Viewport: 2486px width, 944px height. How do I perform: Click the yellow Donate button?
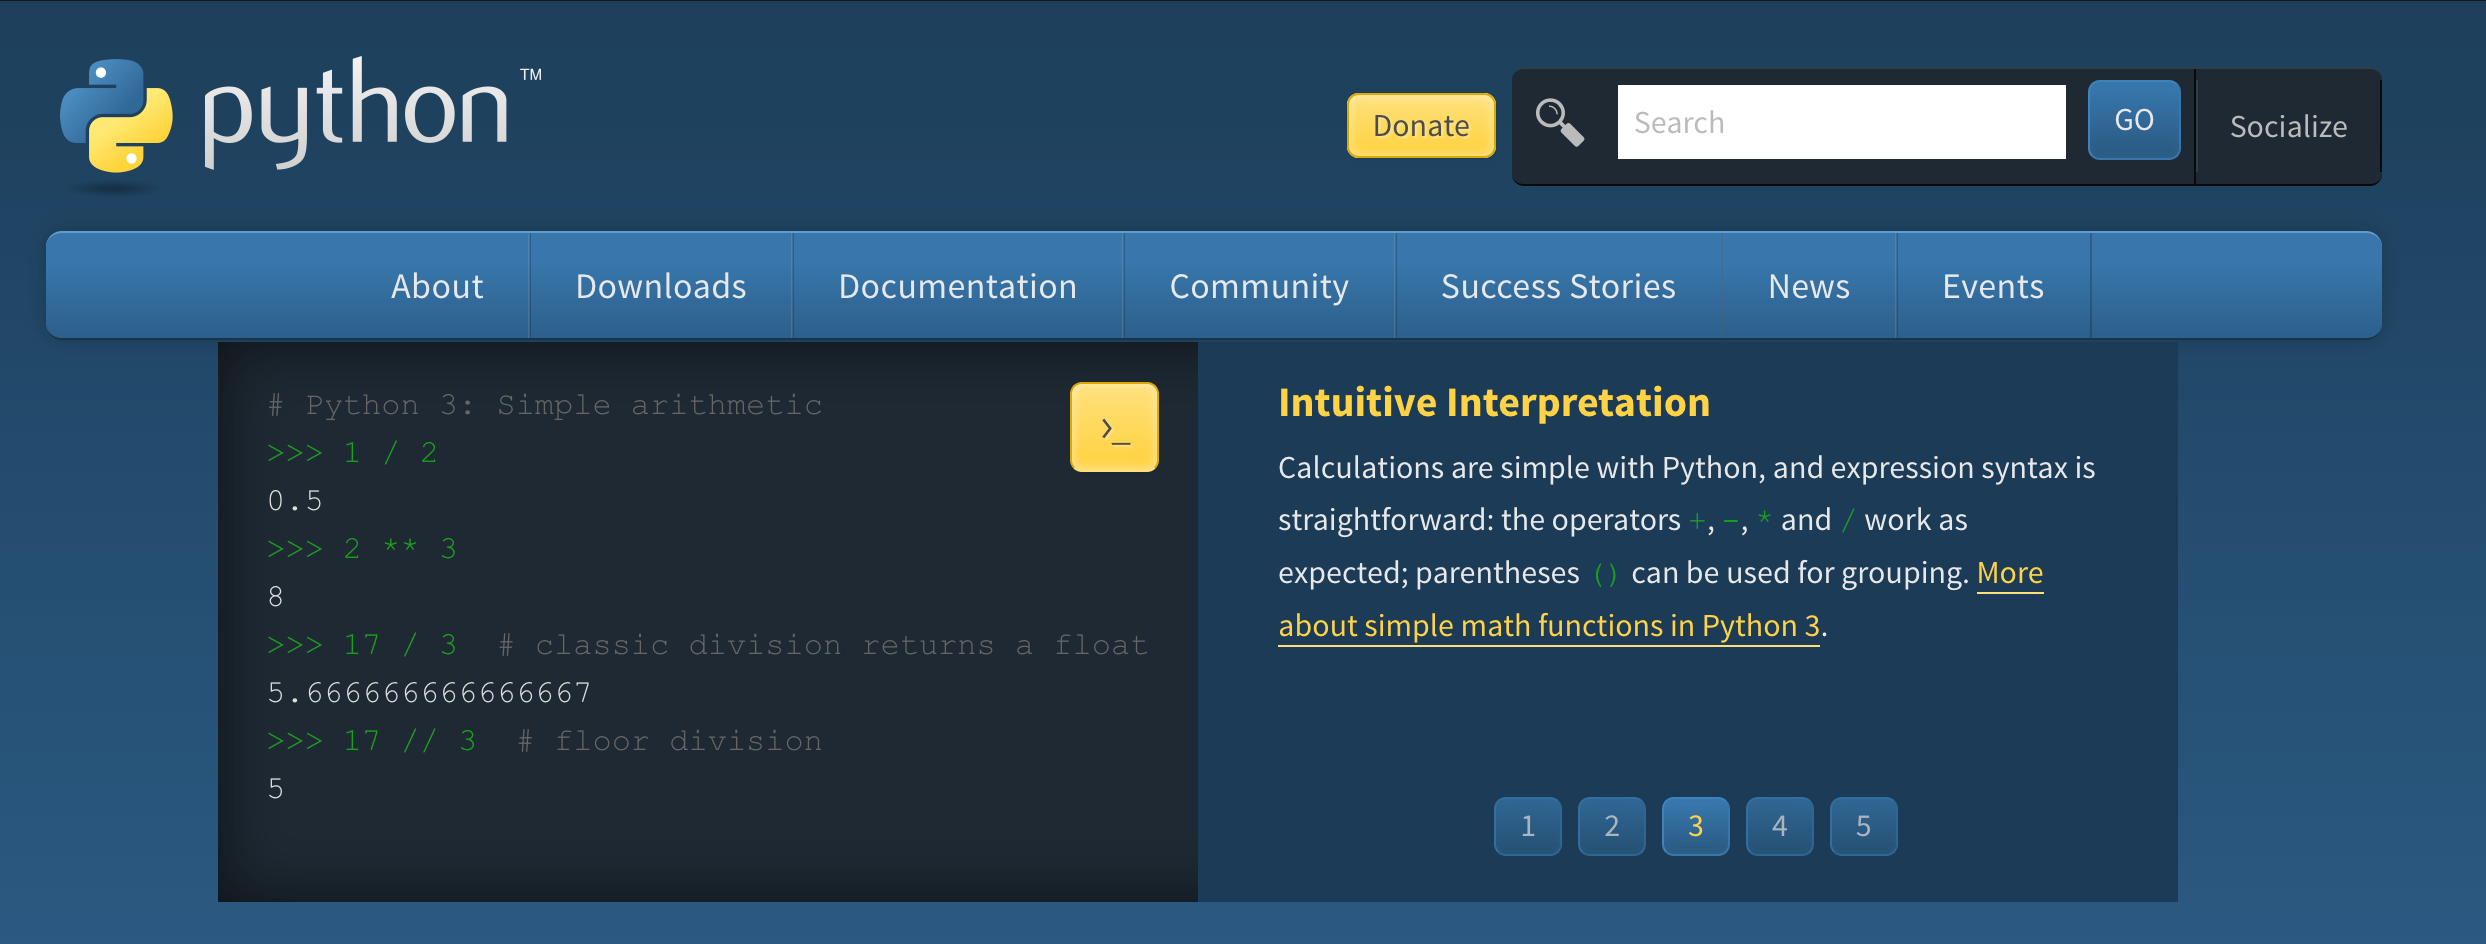pyautogui.click(x=1421, y=125)
